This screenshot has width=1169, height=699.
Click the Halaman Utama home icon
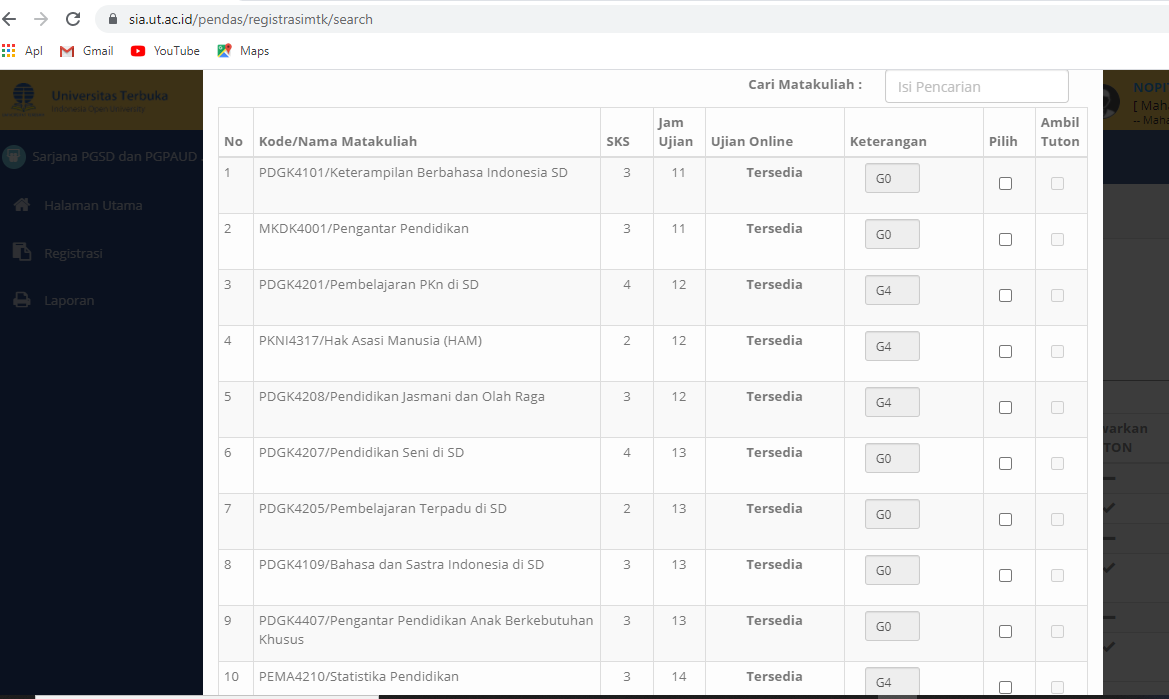[x=22, y=204]
